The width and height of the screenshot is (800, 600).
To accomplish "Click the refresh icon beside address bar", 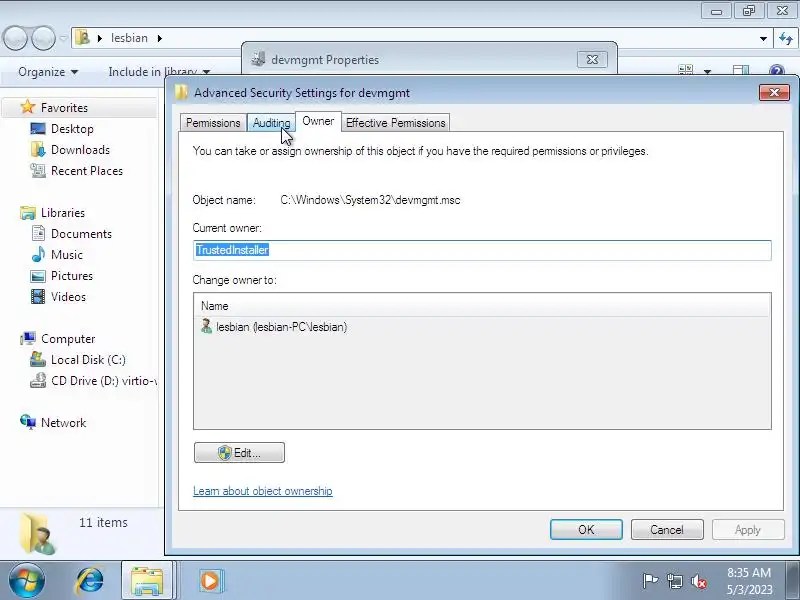I will click(x=786, y=38).
